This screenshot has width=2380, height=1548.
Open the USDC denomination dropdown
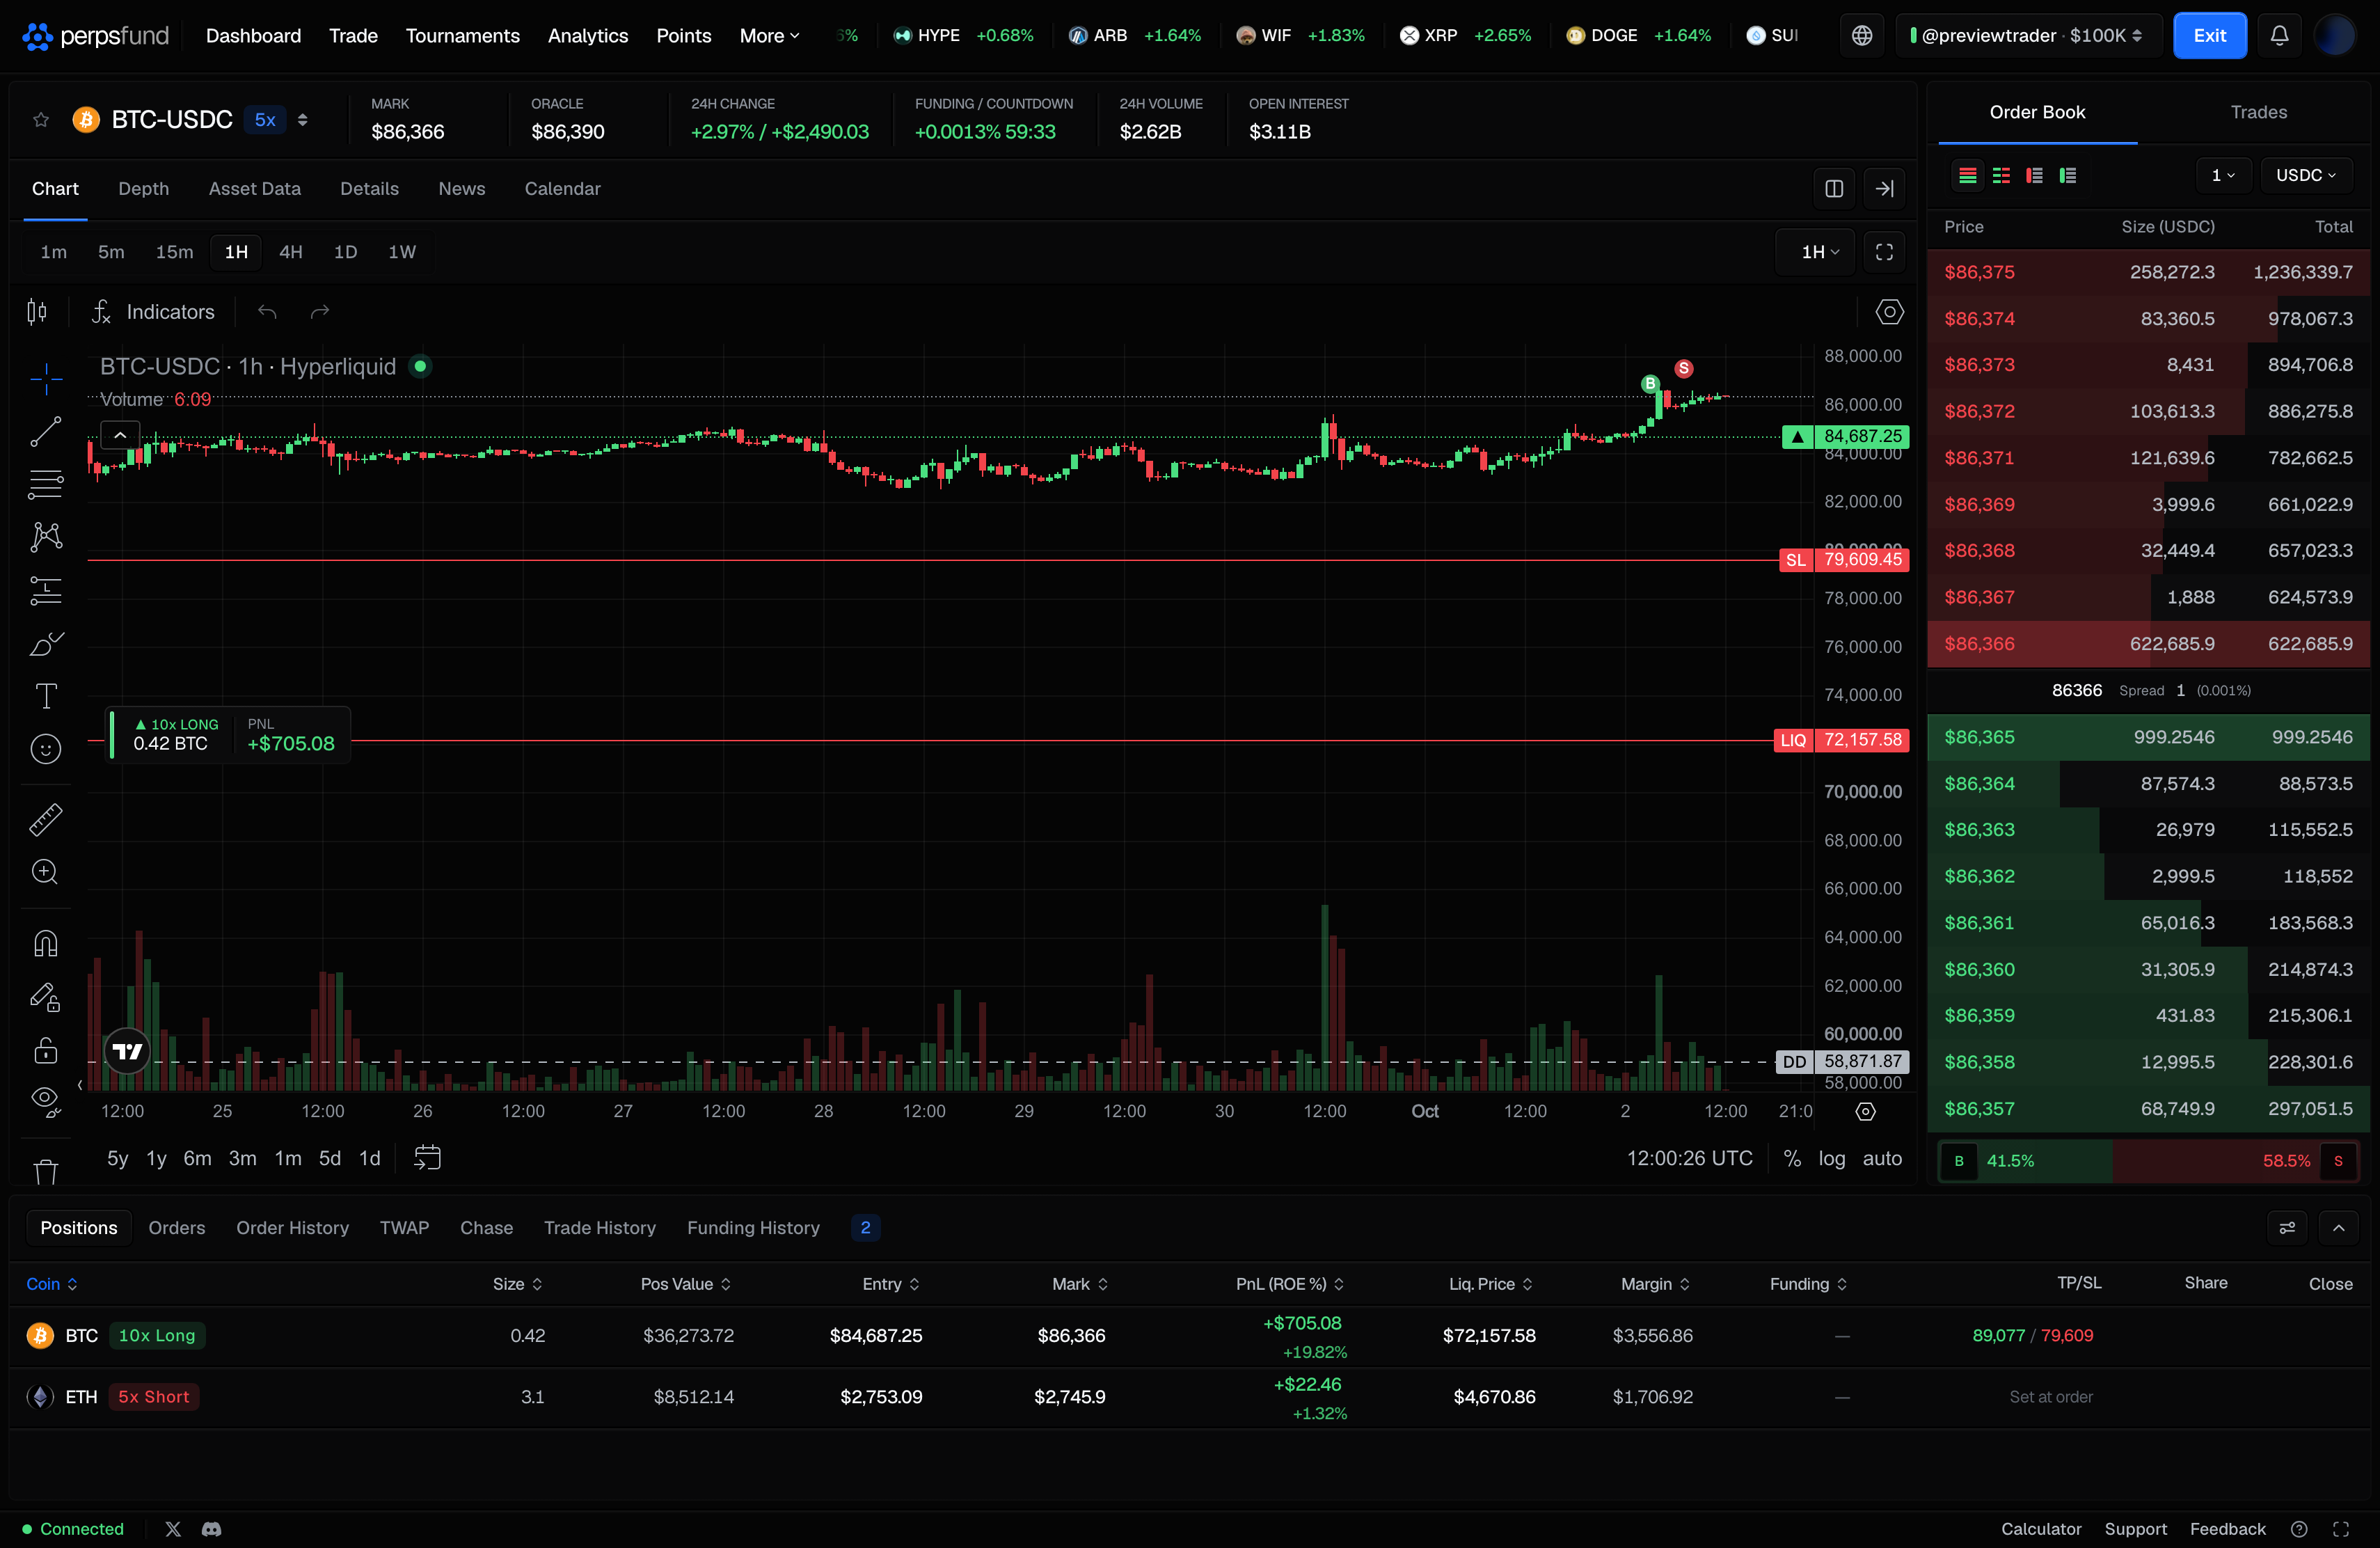[2305, 175]
